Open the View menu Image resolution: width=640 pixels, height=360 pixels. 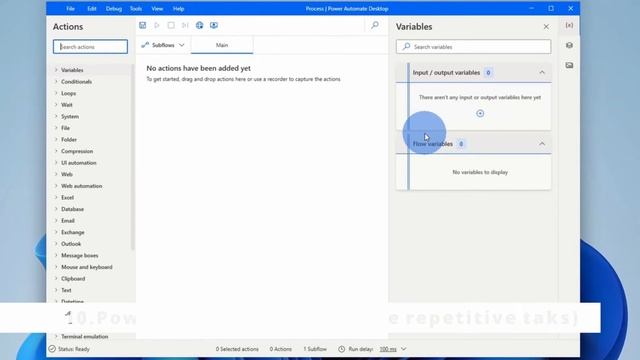[x=157, y=9]
